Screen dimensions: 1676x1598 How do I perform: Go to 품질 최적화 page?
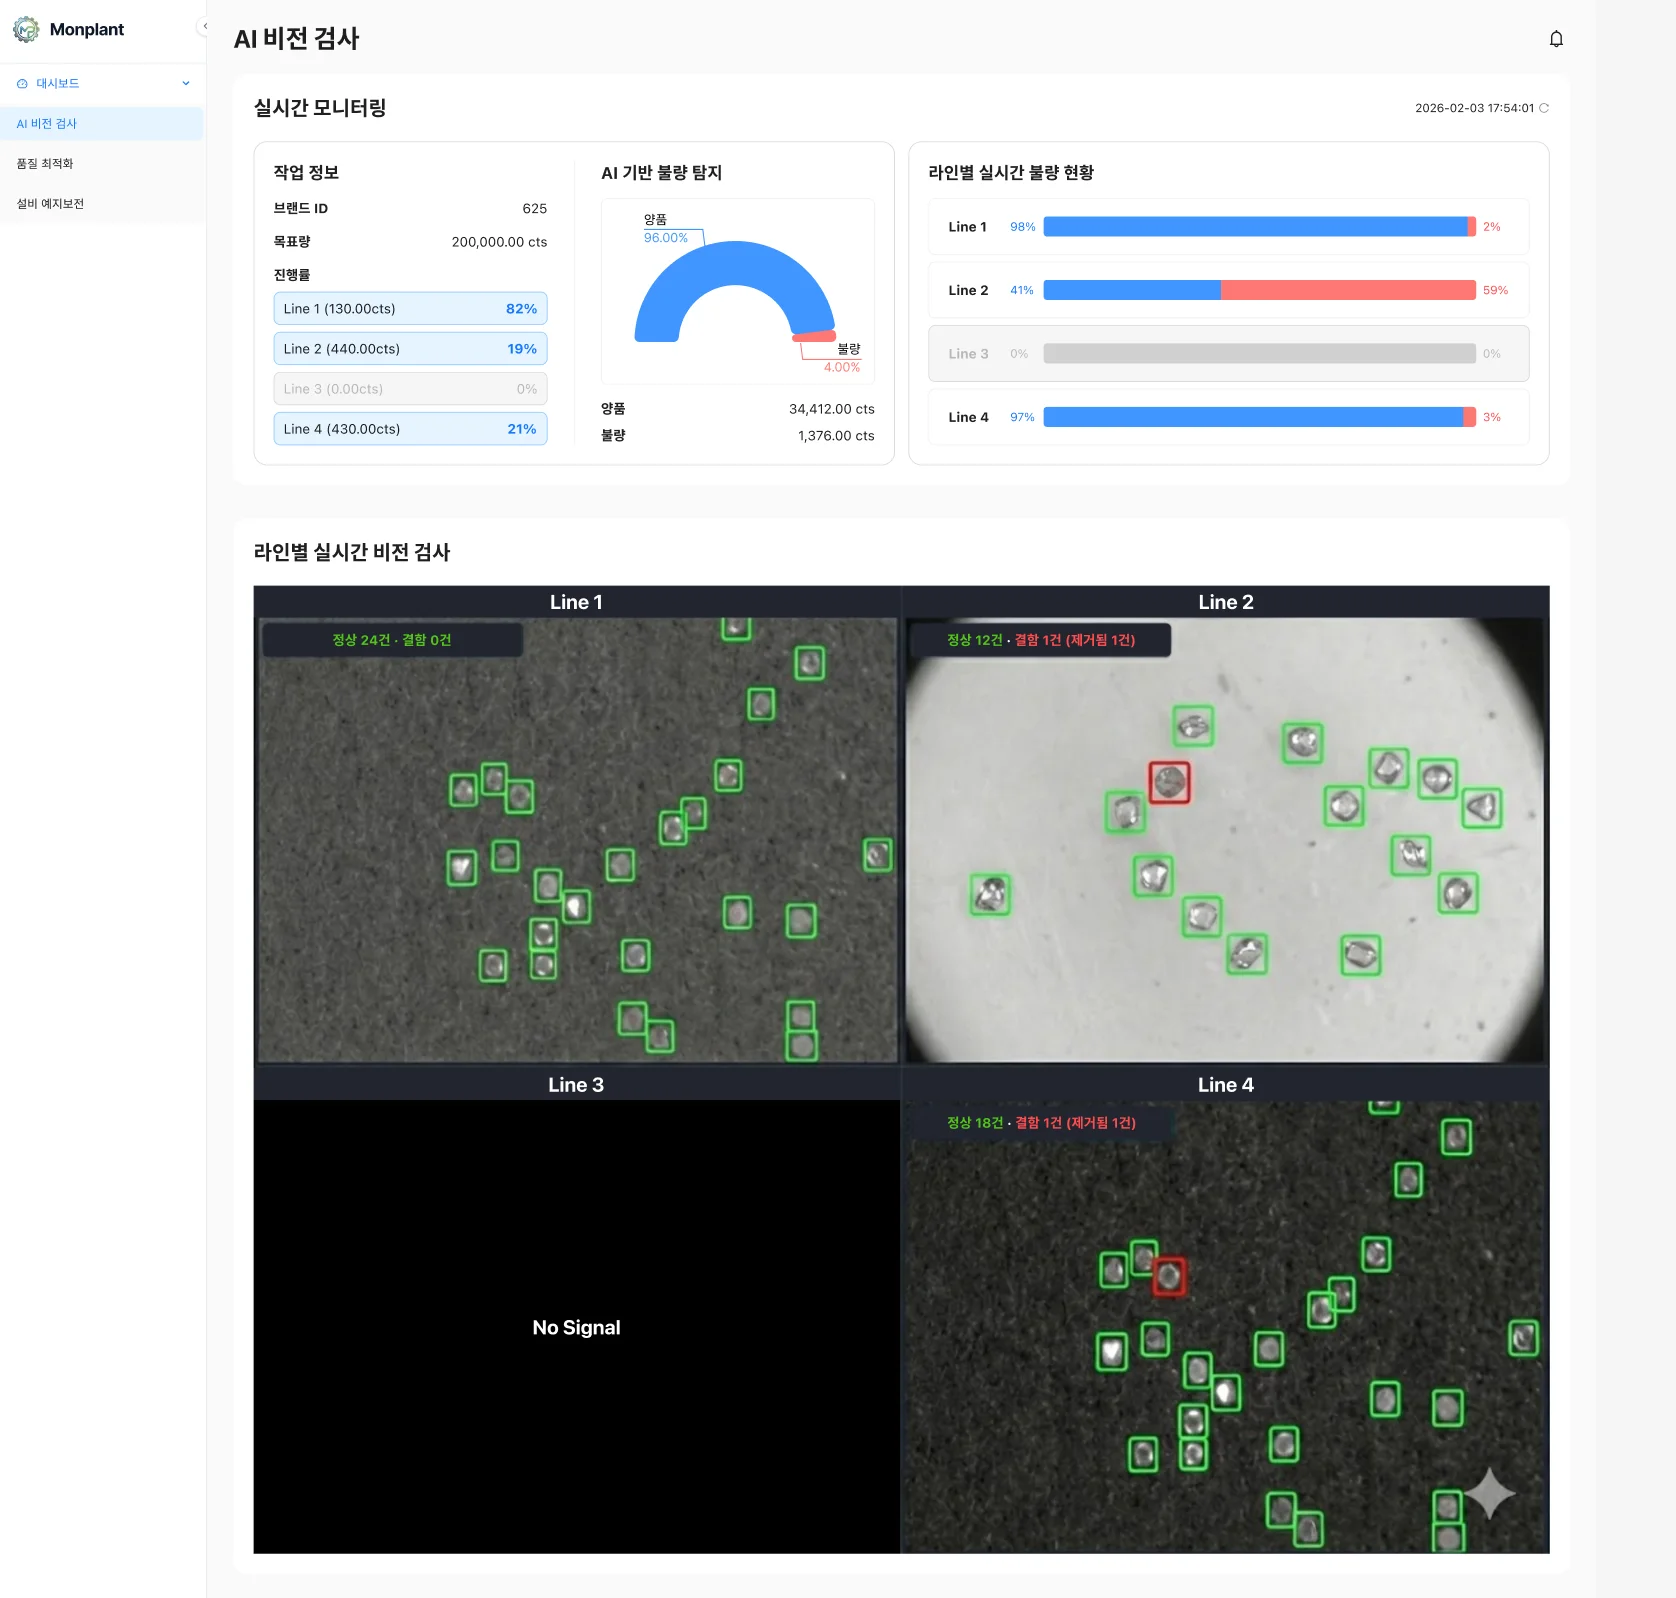coord(45,164)
